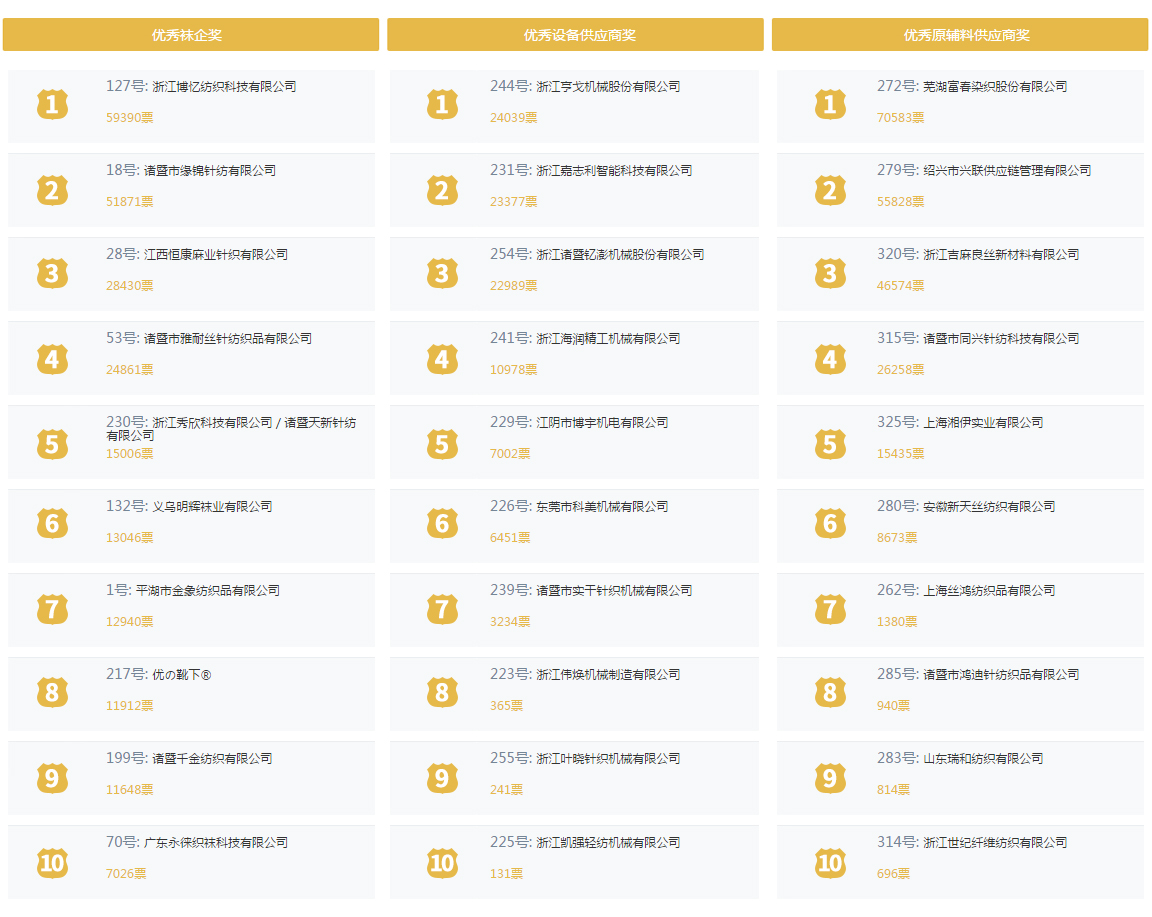Click rank 4 badge beside 53号 entry
This screenshot has width=1152, height=917.
[52, 359]
